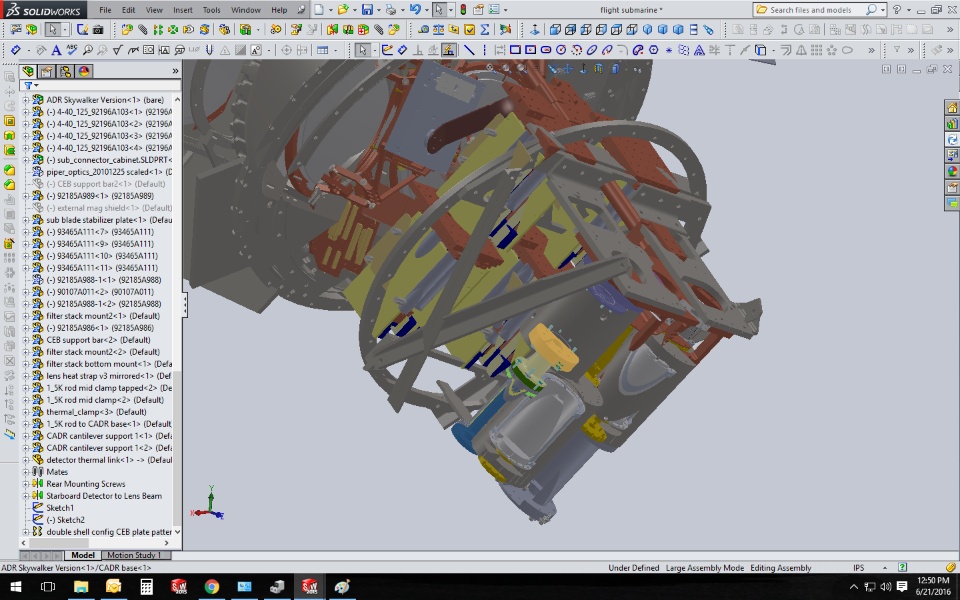Open File Explorer from the Windows taskbar
Viewport: 960px width, 600px height.
click(x=81, y=587)
